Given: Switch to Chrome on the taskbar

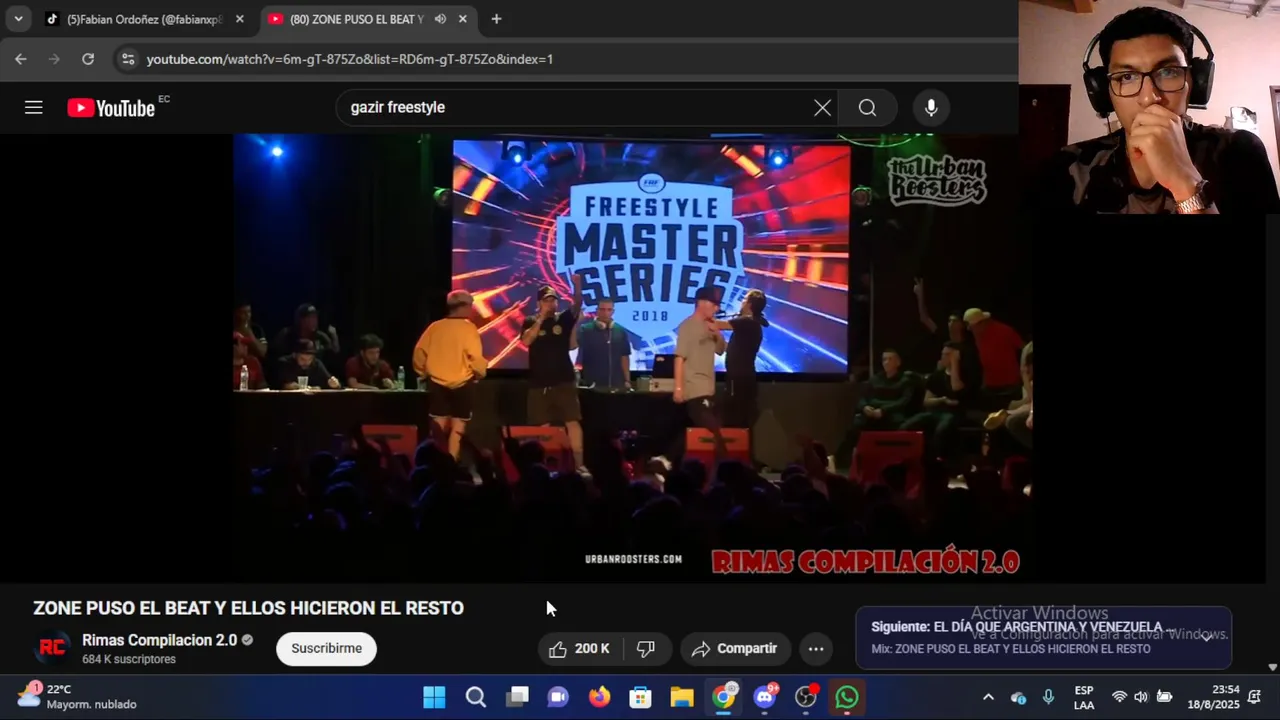Looking at the screenshot, I should (x=723, y=697).
